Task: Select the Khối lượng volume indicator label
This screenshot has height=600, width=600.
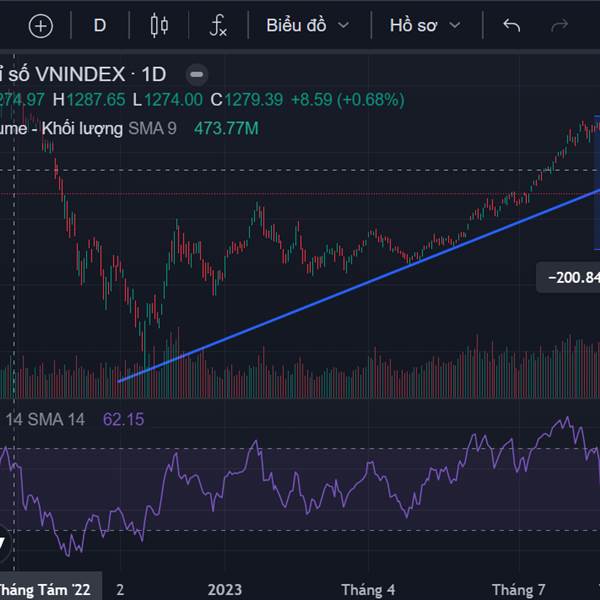Action: 82,129
